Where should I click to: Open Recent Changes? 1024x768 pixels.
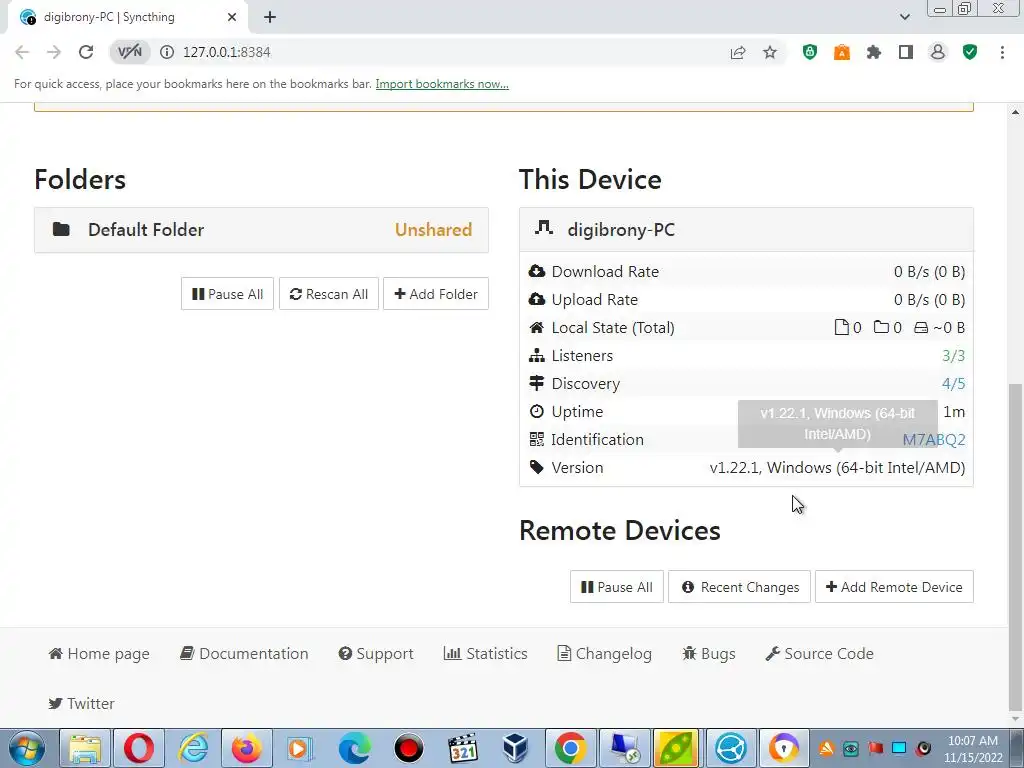coord(739,587)
